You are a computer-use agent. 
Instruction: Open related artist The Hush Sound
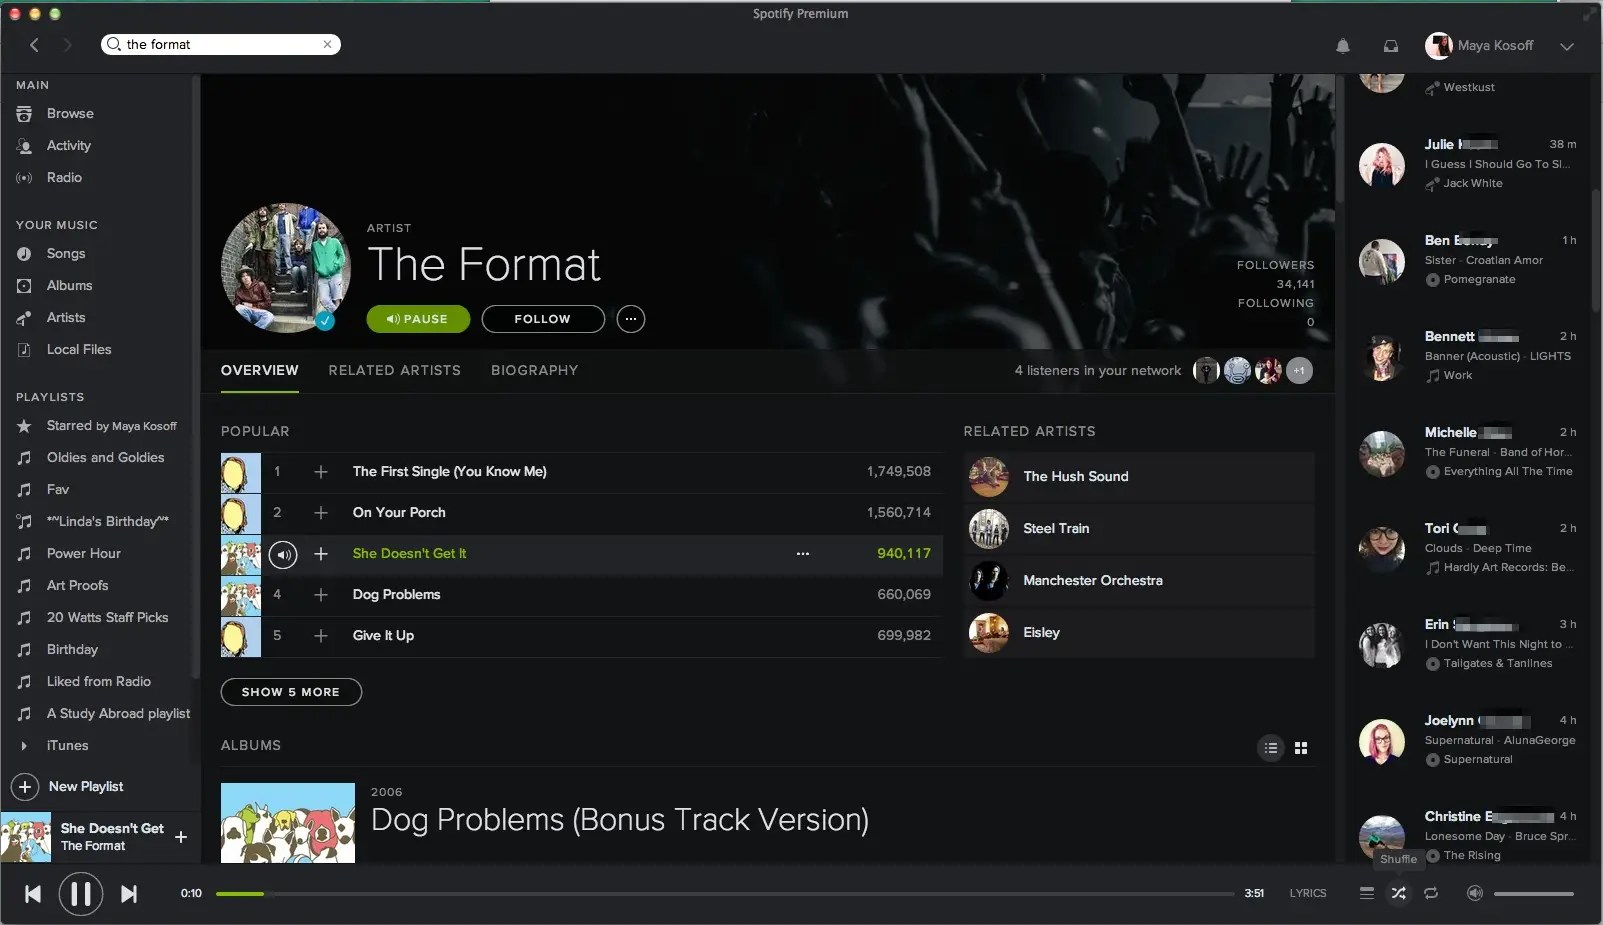pyautogui.click(x=1076, y=476)
